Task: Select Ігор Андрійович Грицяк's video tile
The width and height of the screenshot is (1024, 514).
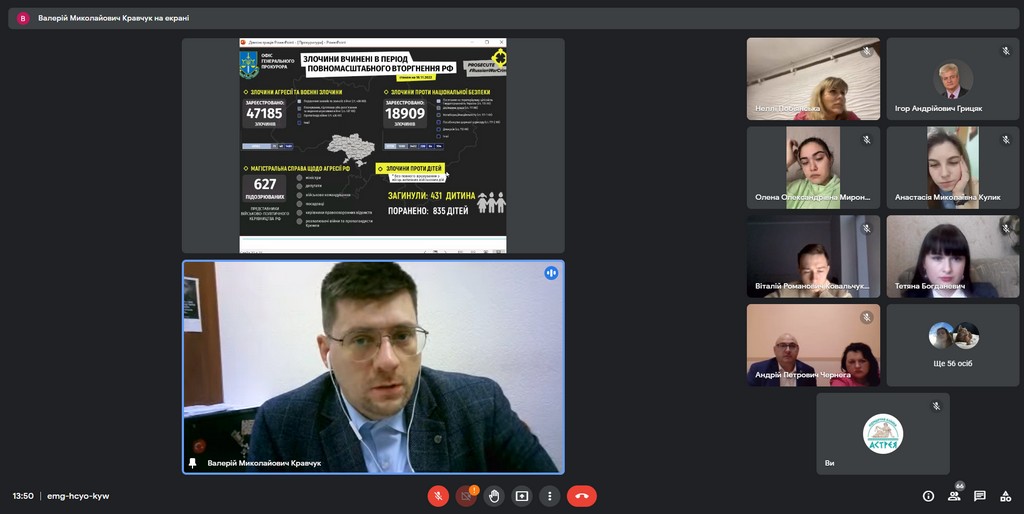Action: [x=952, y=79]
